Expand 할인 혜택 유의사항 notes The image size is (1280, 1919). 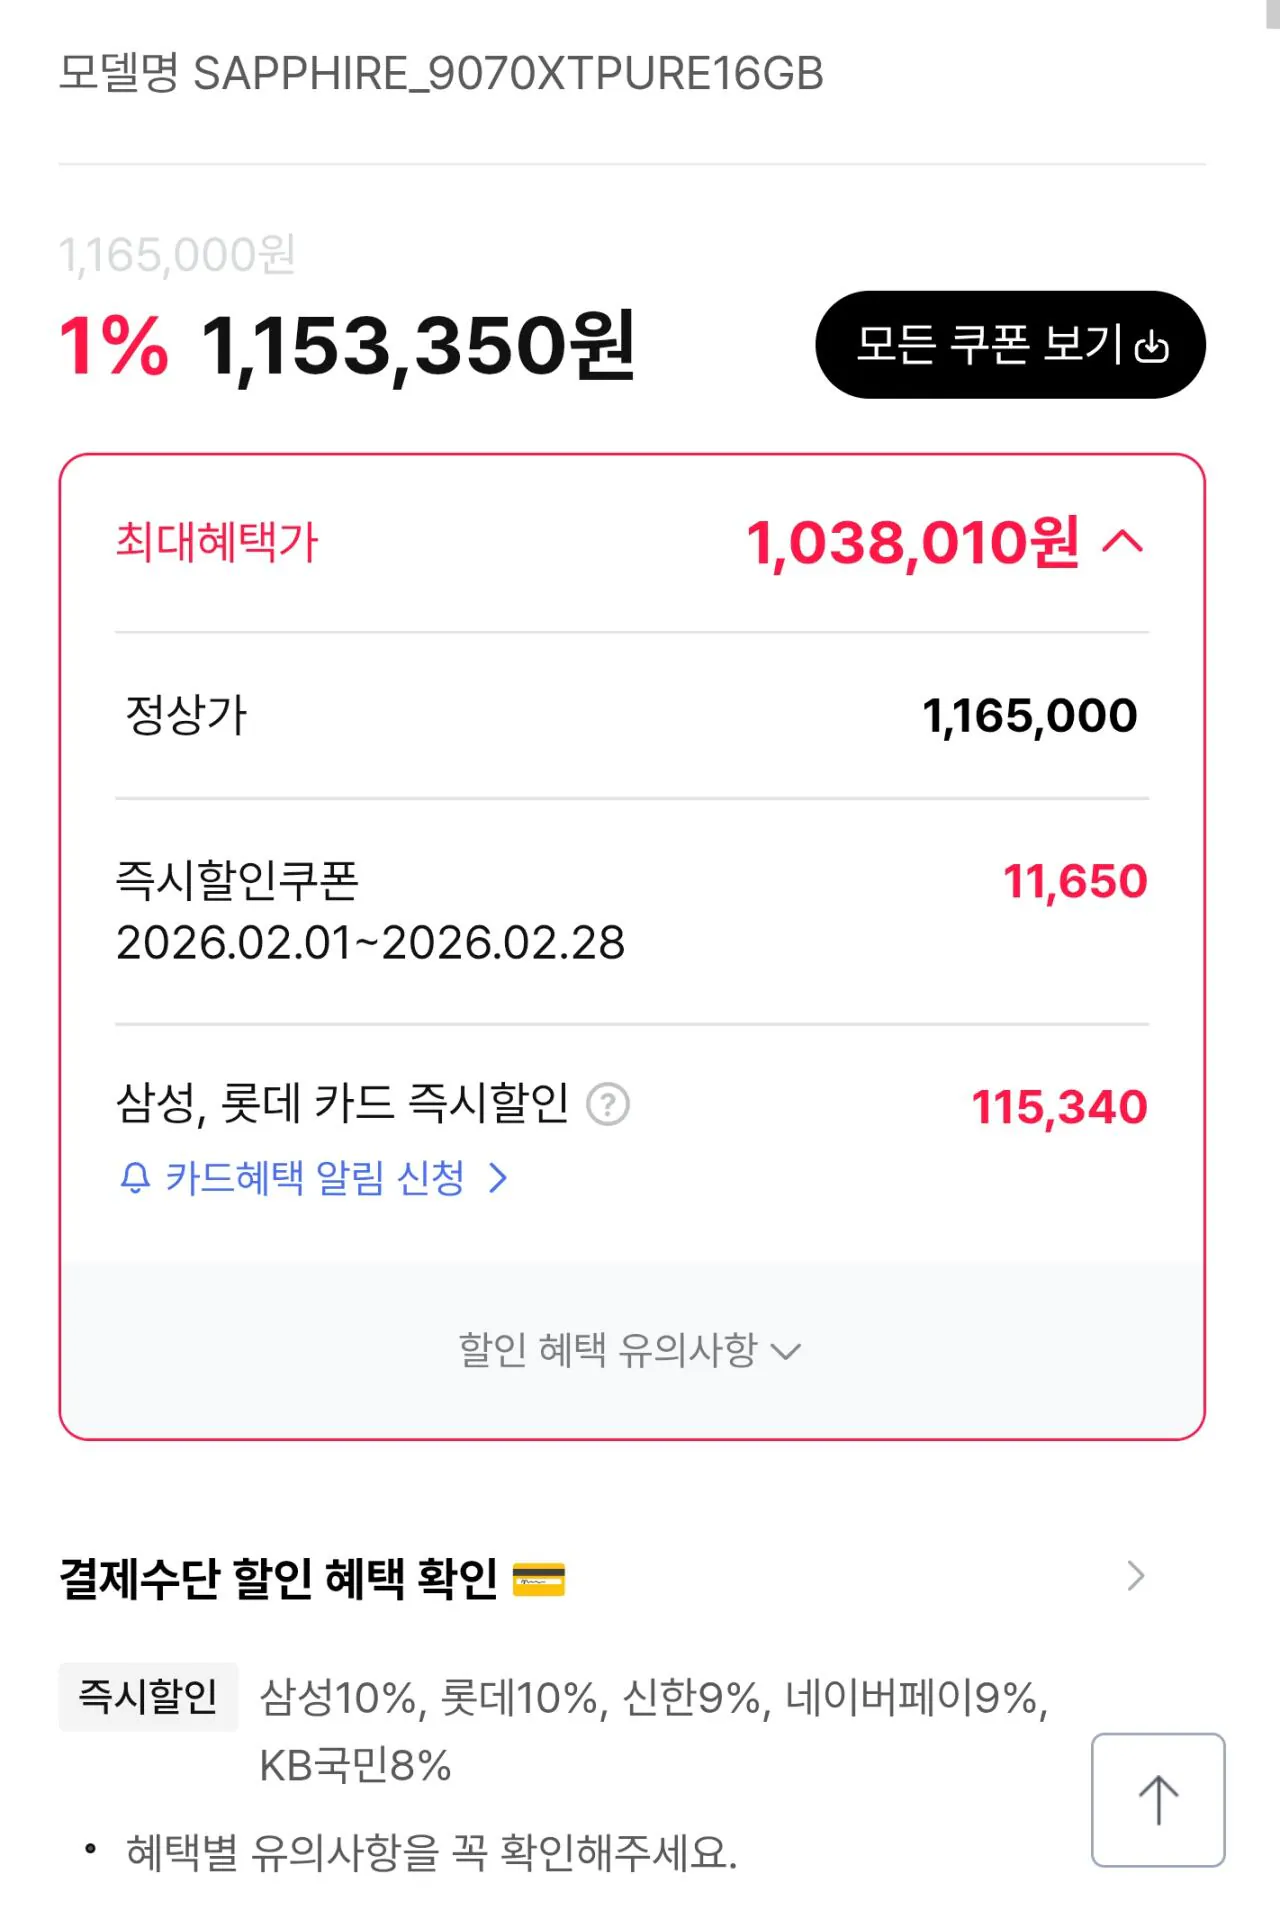tap(630, 1350)
